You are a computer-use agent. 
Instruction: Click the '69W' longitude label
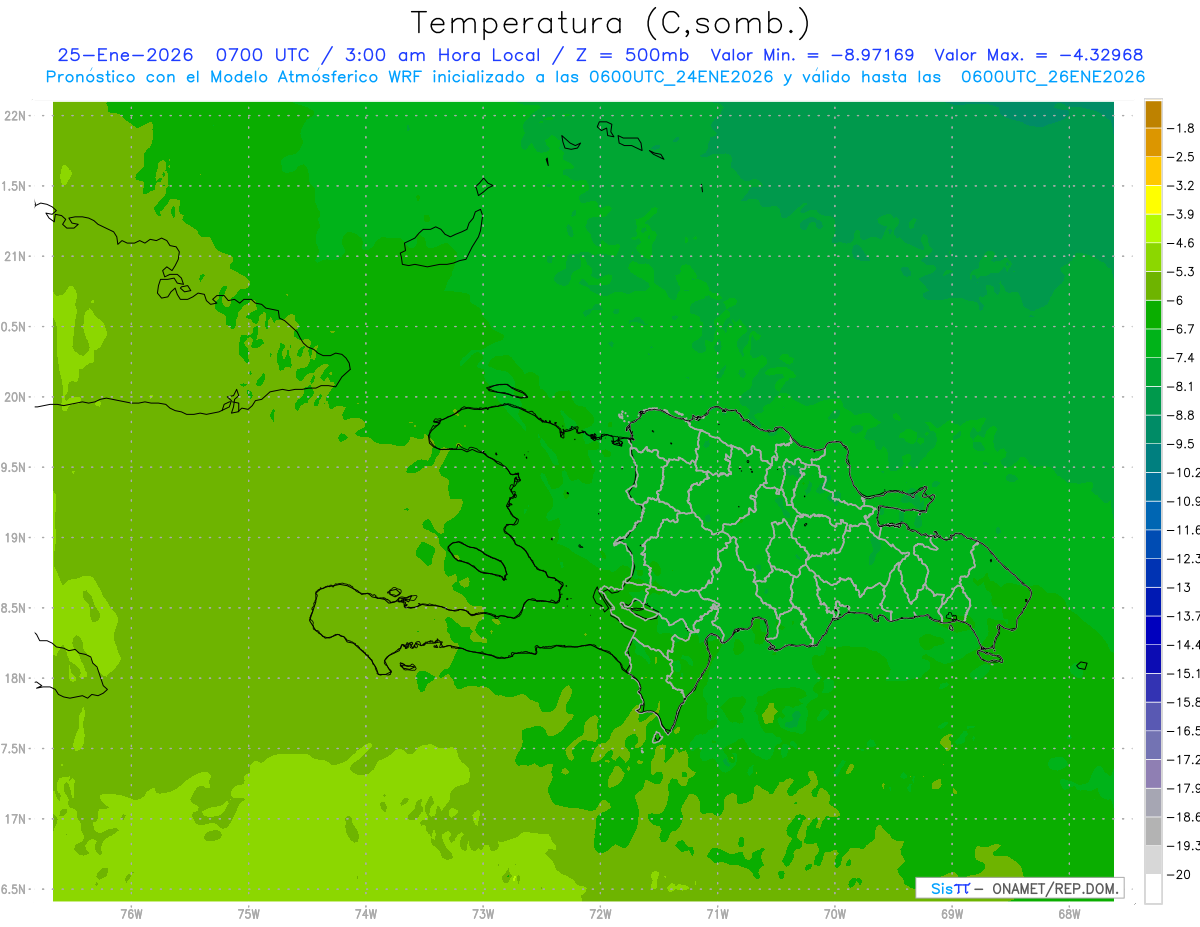[x=952, y=914]
